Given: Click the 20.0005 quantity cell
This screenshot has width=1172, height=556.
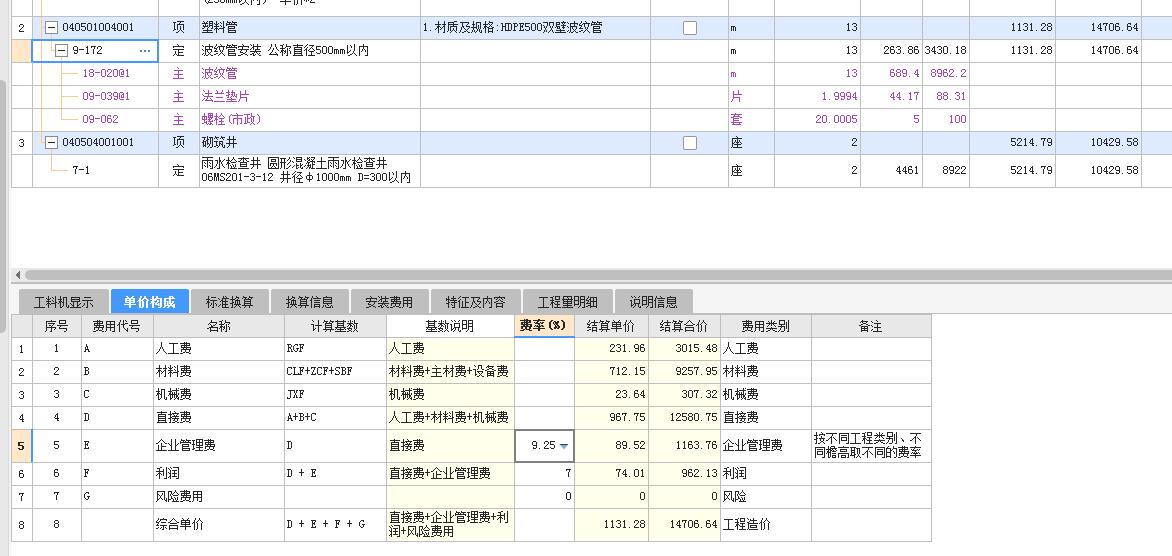Looking at the screenshot, I should pyautogui.click(x=817, y=119).
